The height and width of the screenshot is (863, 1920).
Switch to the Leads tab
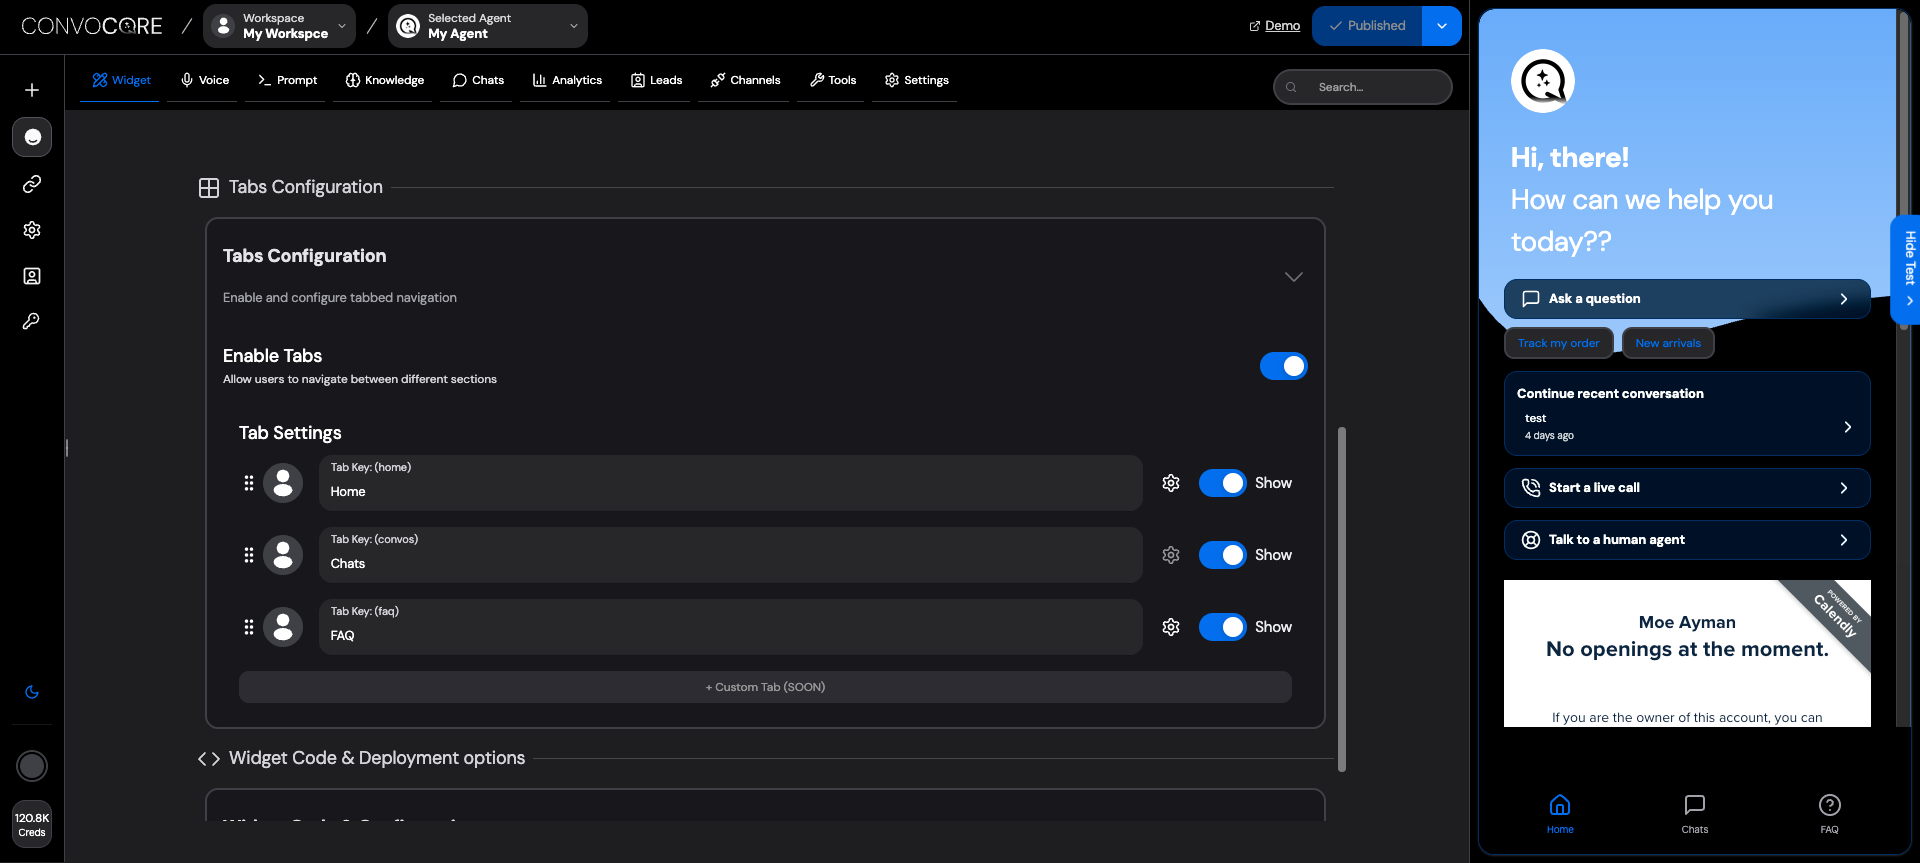[x=656, y=80]
